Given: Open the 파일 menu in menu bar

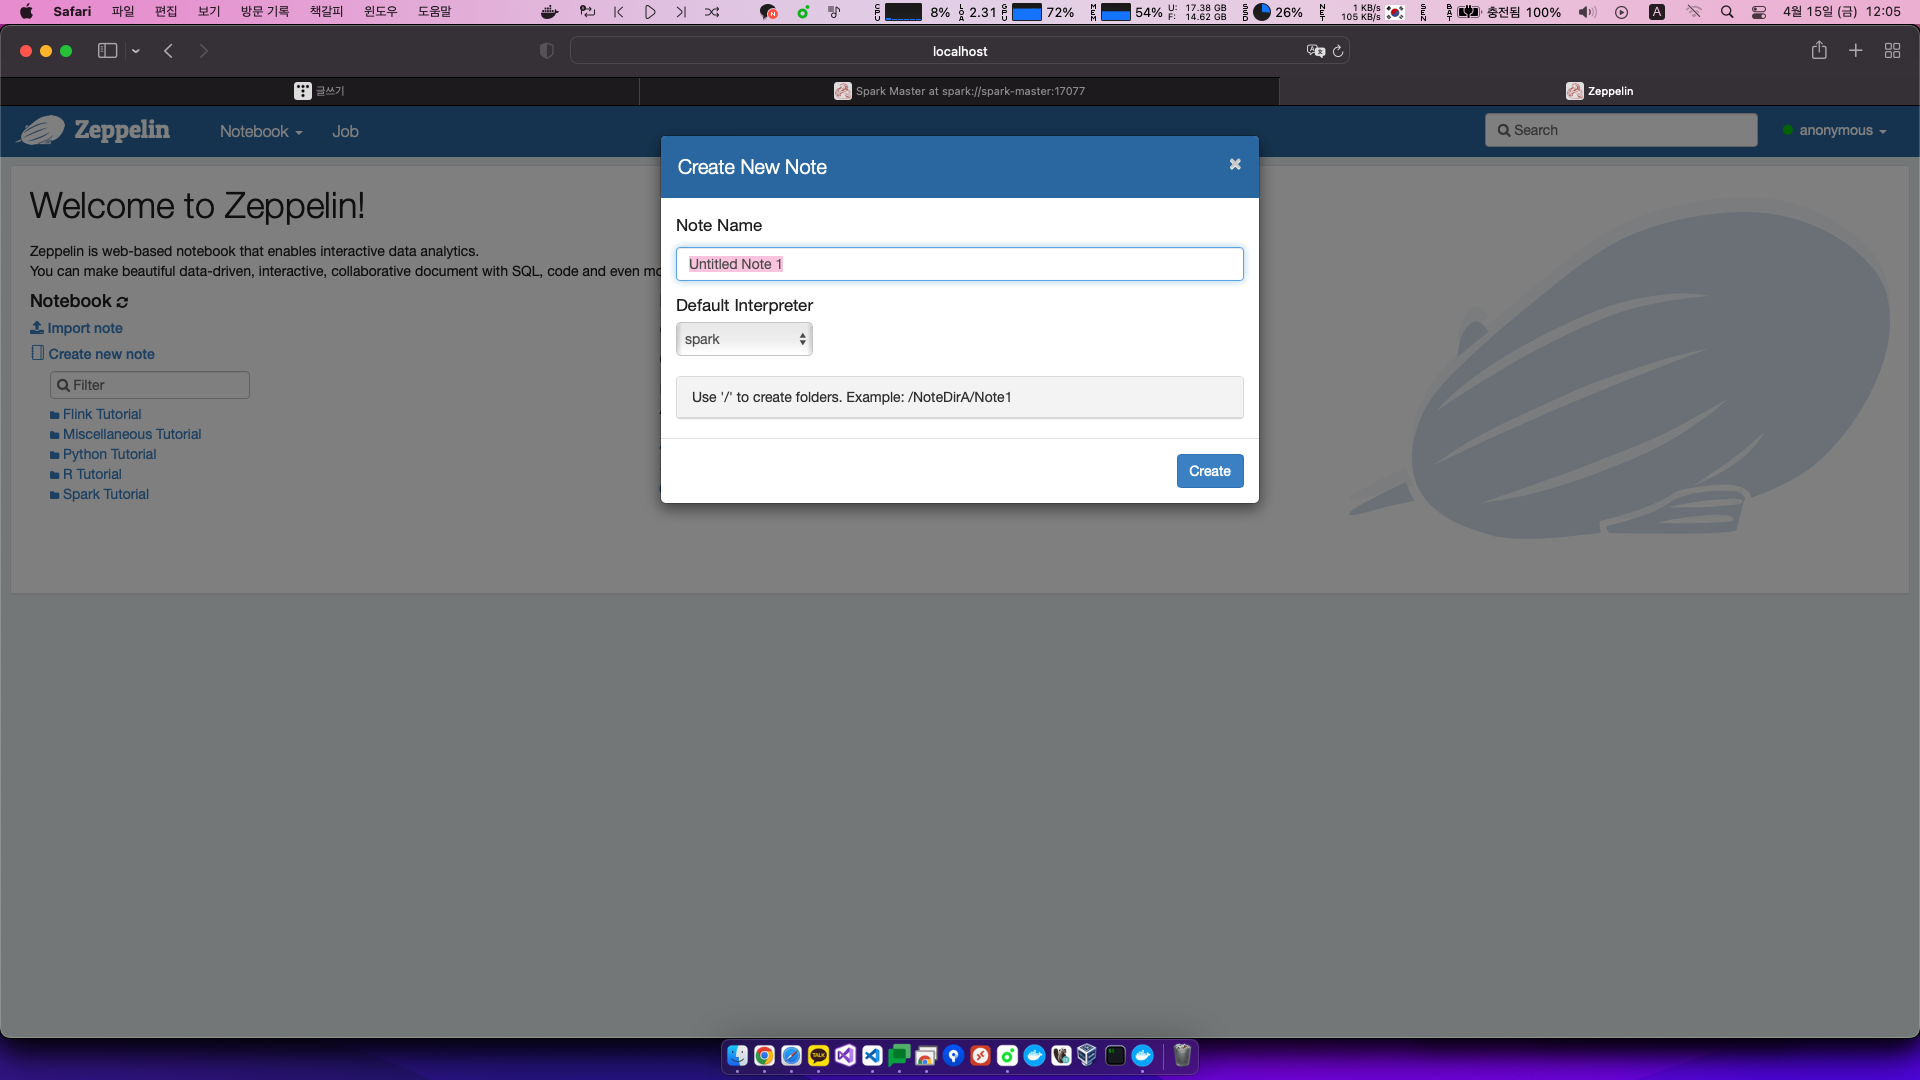Looking at the screenshot, I should pos(123,12).
